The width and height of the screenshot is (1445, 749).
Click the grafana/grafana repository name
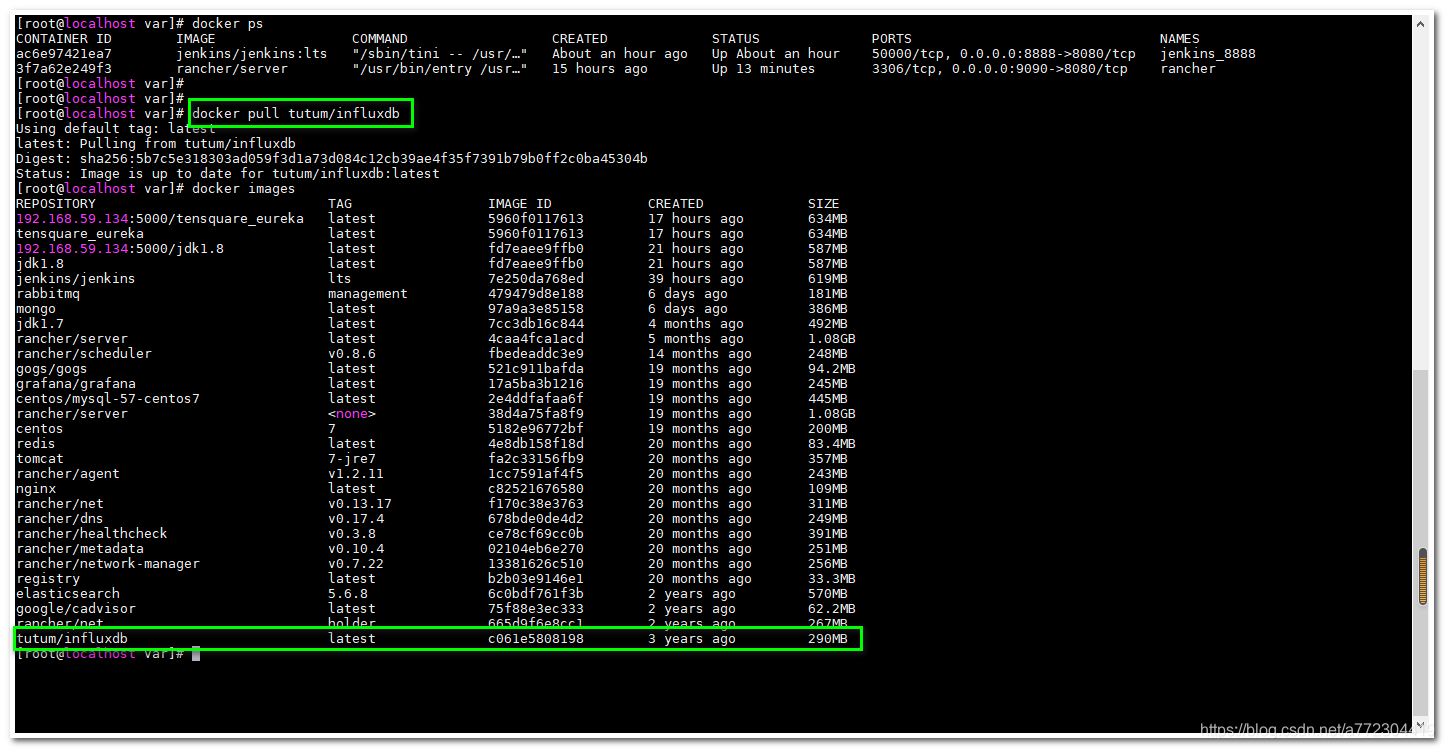point(76,384)
